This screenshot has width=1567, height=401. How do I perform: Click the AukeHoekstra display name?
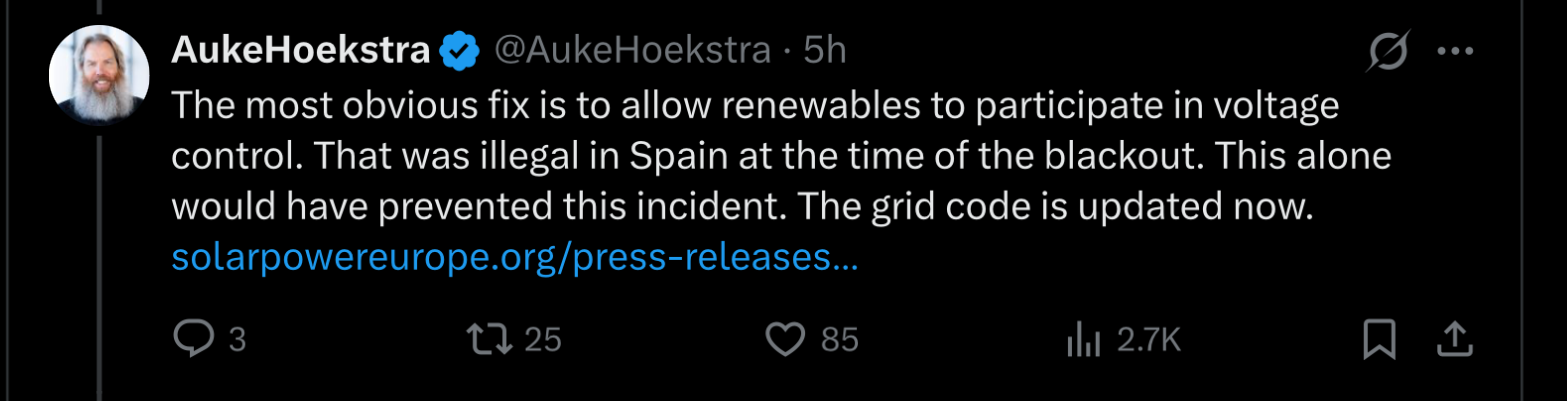(x=301, y=51)
